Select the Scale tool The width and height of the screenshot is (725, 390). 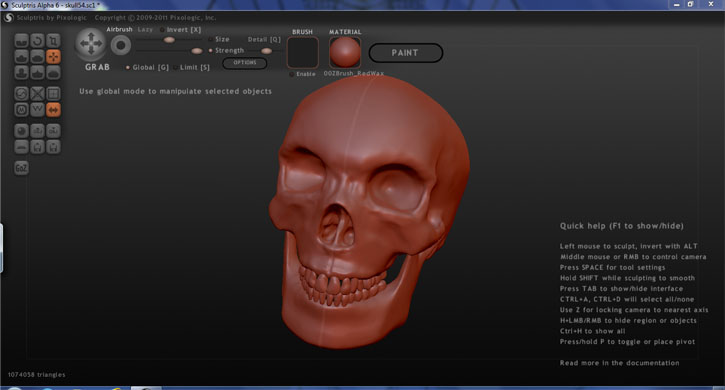(54, 41)
